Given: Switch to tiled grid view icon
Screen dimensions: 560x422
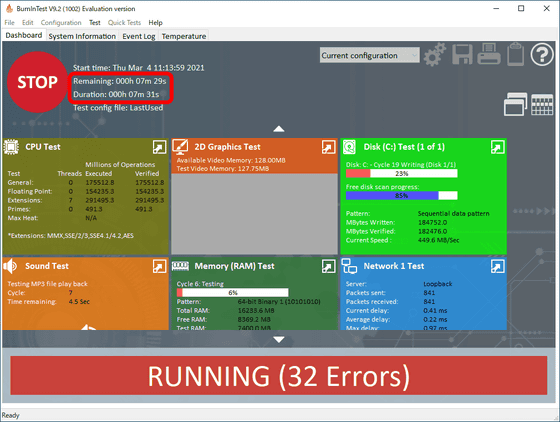Looking at the screenshot, I should [542, 105].
